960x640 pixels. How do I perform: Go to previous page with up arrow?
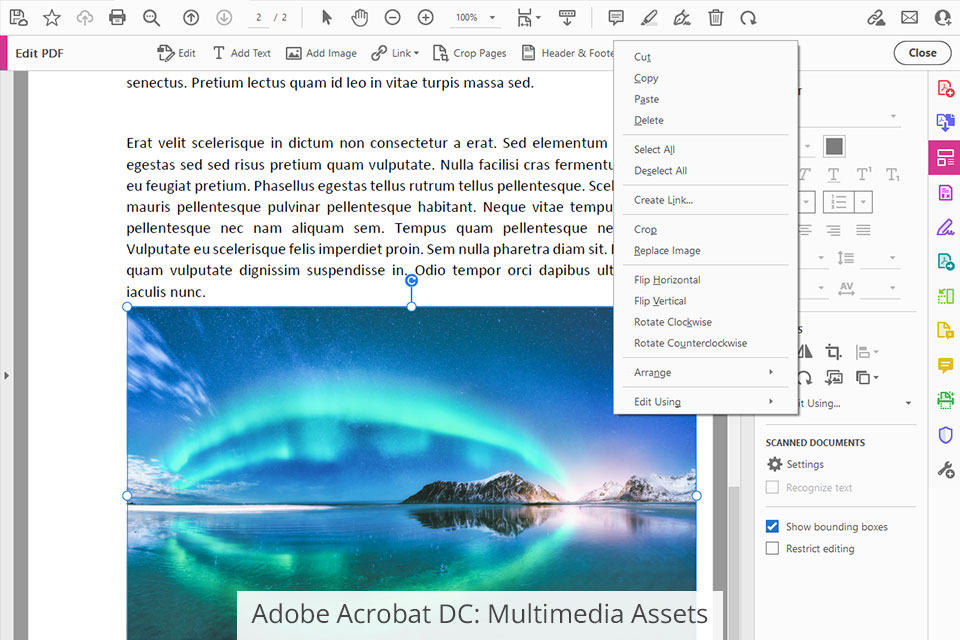(x=191, y=18)
